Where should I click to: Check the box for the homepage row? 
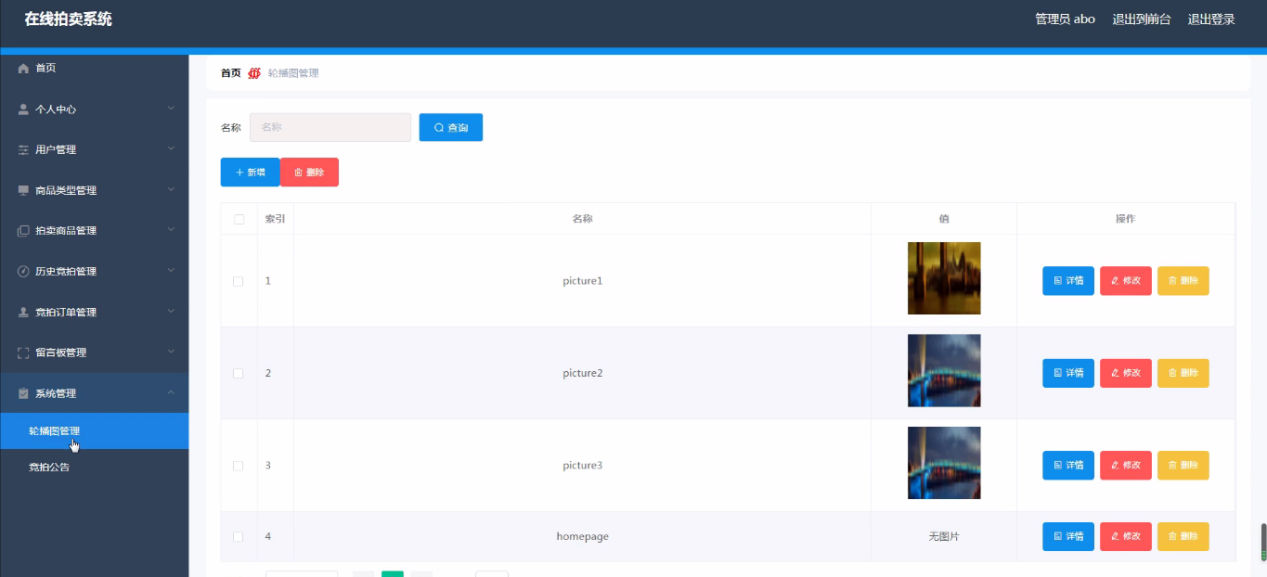pyautogui.click(x=238, y=537)
